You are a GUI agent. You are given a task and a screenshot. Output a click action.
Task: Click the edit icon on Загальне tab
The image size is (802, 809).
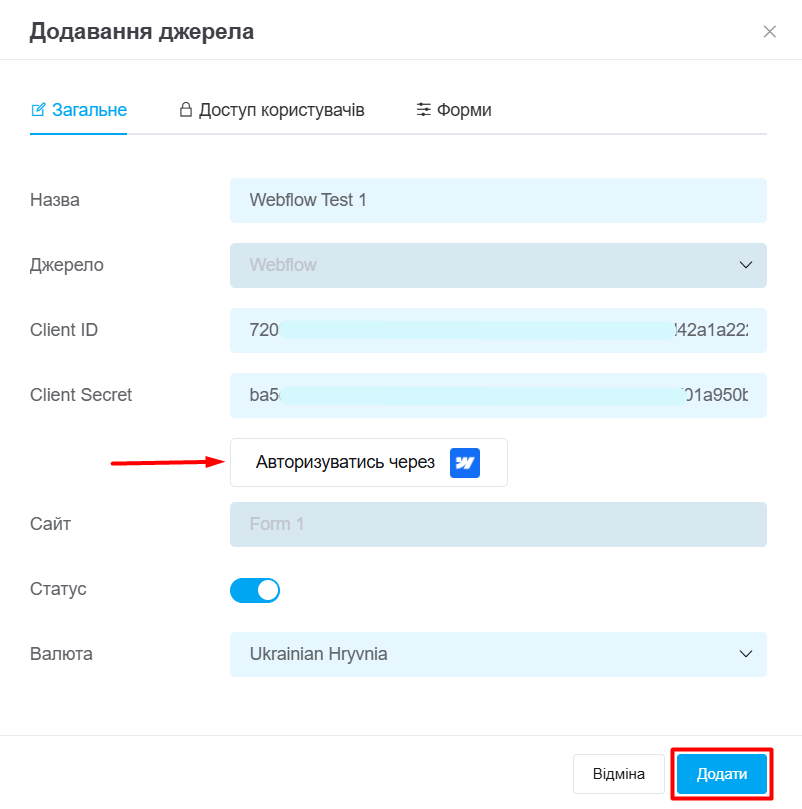[39, 110]
